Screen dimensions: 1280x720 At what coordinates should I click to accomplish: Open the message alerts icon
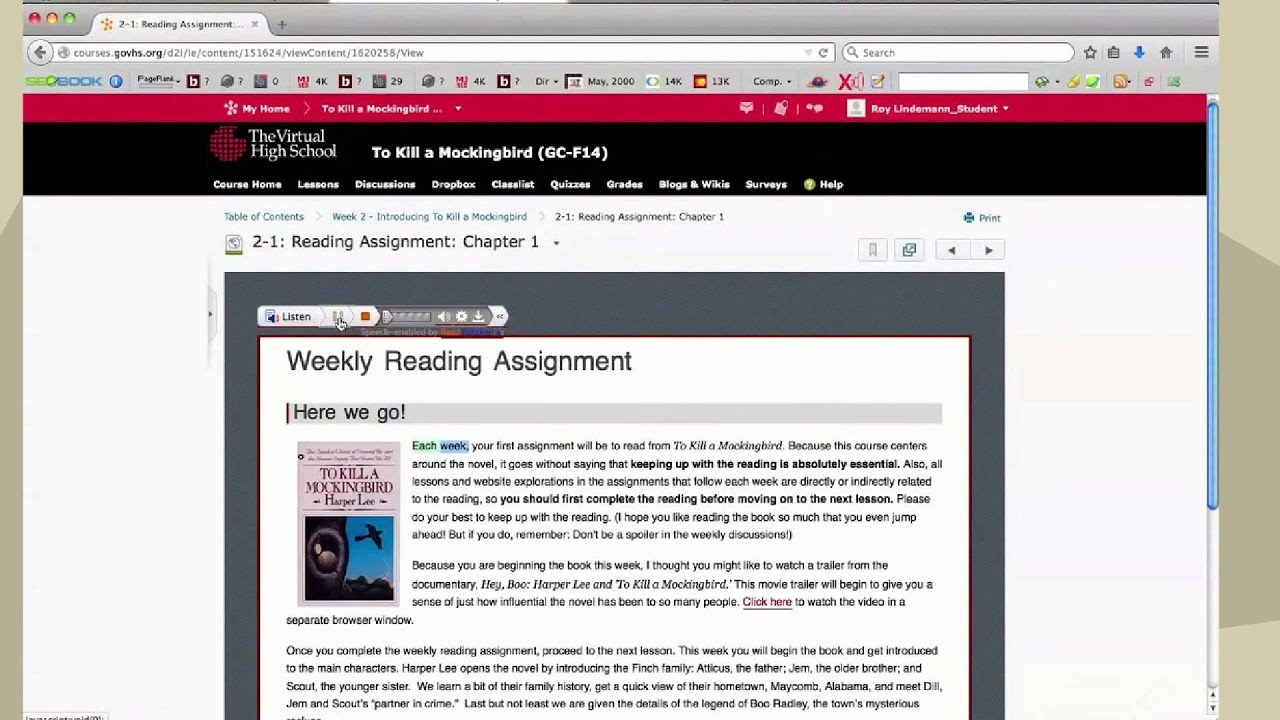746,108
